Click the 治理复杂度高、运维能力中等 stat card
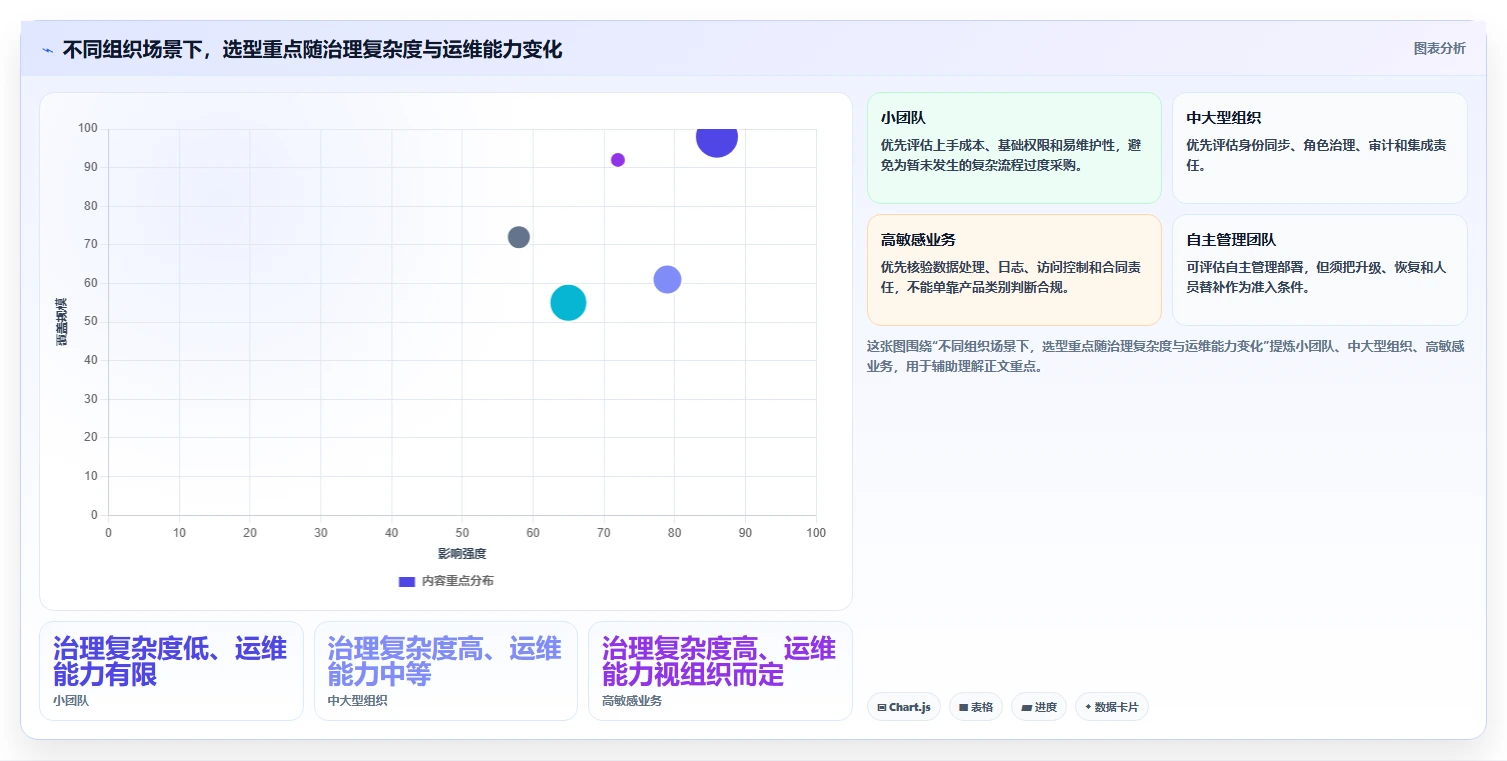 446,671
